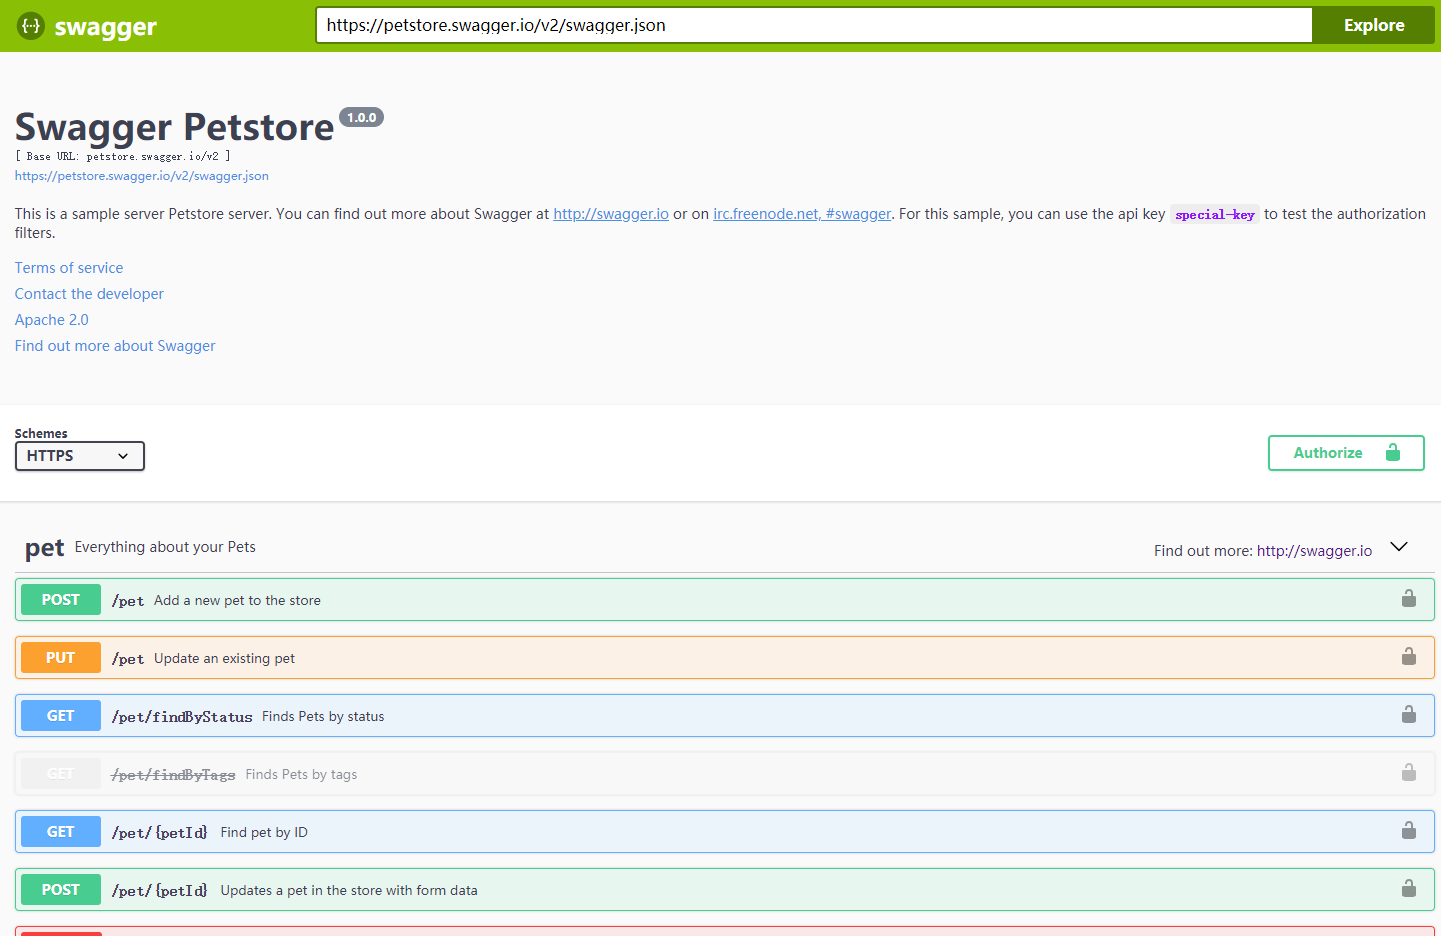Click lock icon on GET /pet/{petId} row
The image size is (1441, 936).
[1408, 831]
